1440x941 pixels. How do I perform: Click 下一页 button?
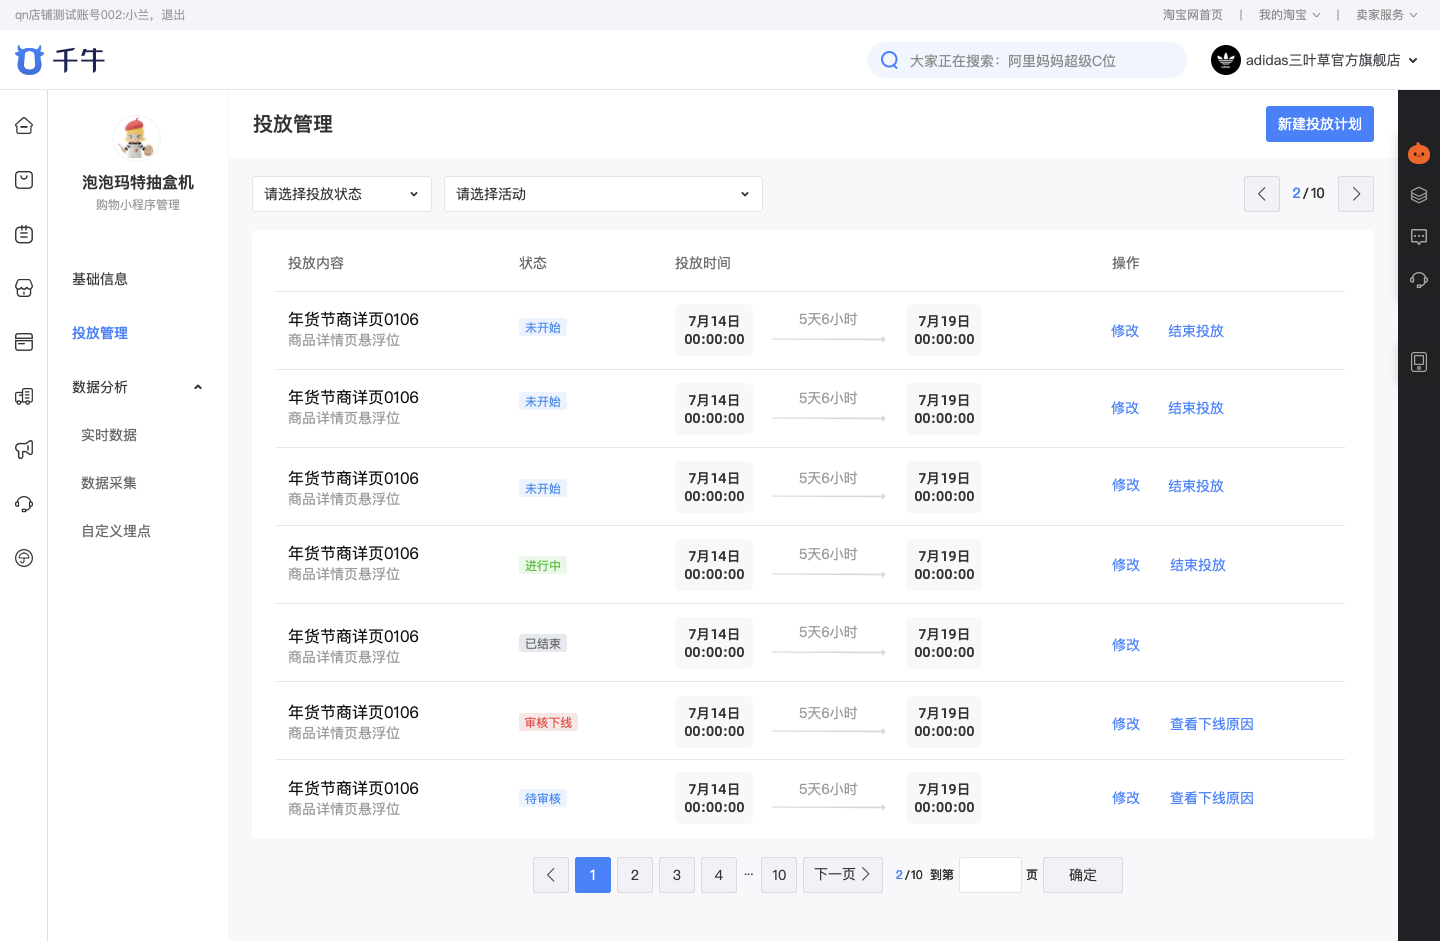pos(843,875)
